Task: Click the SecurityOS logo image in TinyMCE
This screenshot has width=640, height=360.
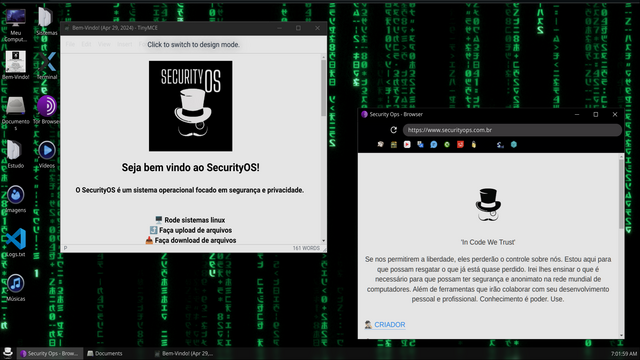Action: point(191,106)
